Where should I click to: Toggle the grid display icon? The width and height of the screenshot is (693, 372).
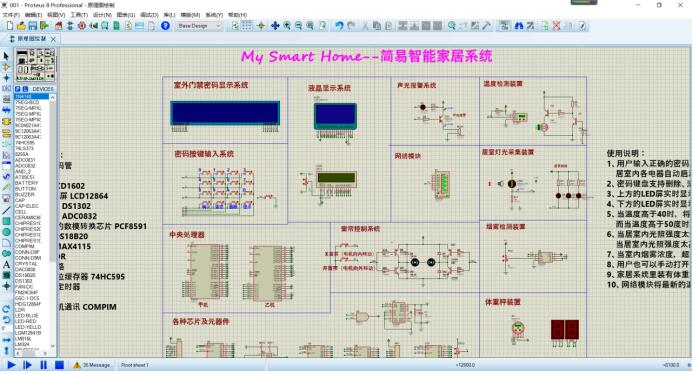(x=247, y=26)
